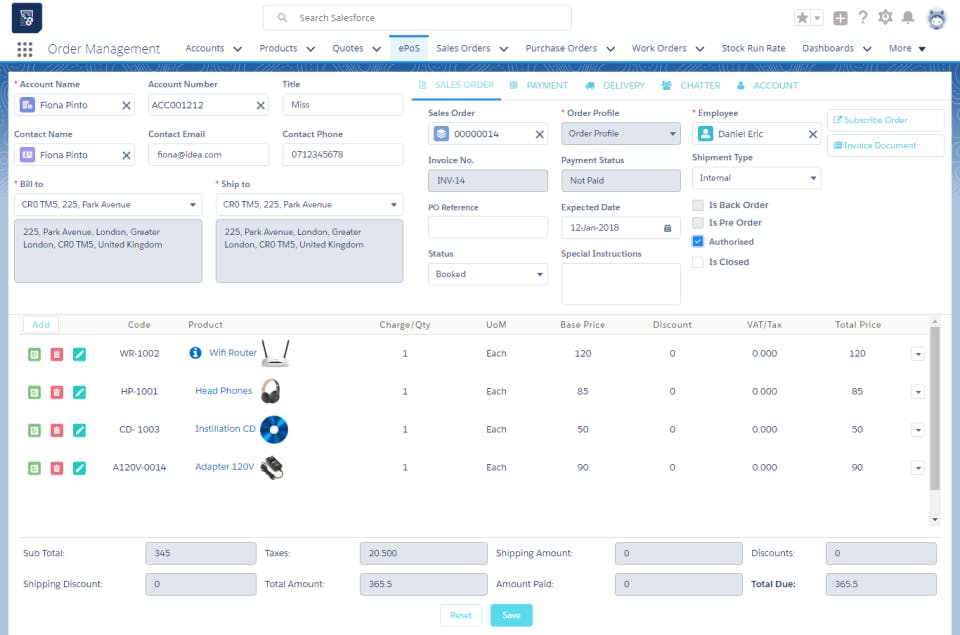The image size is (960, 635).
Task: Delete the CD-1003 Instillation CD line
Action: pos(56,430)
